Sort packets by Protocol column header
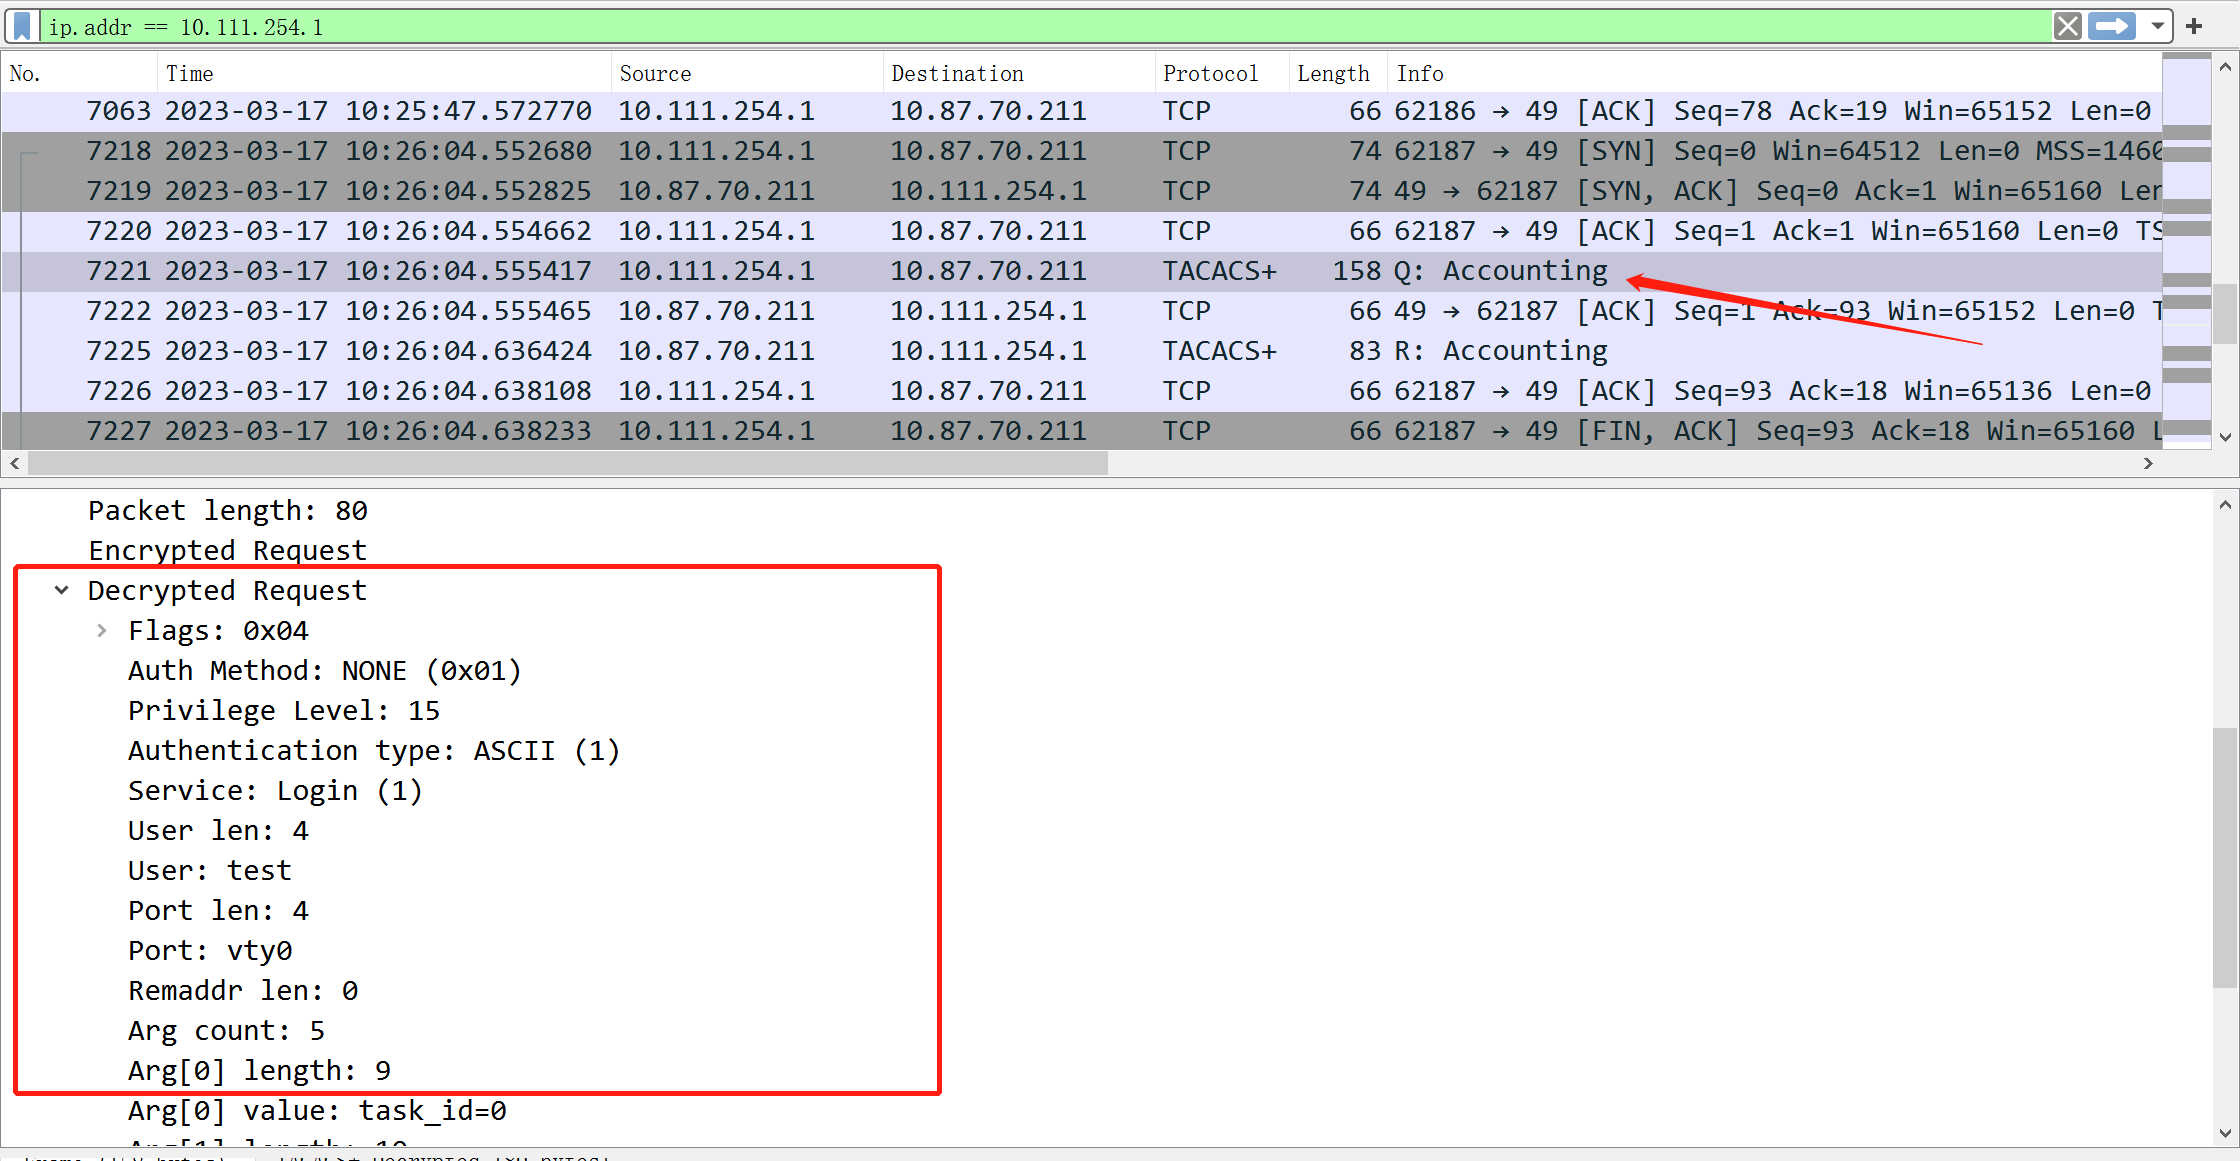This screenshot has width=2240, height=1161. (1210, 73)
